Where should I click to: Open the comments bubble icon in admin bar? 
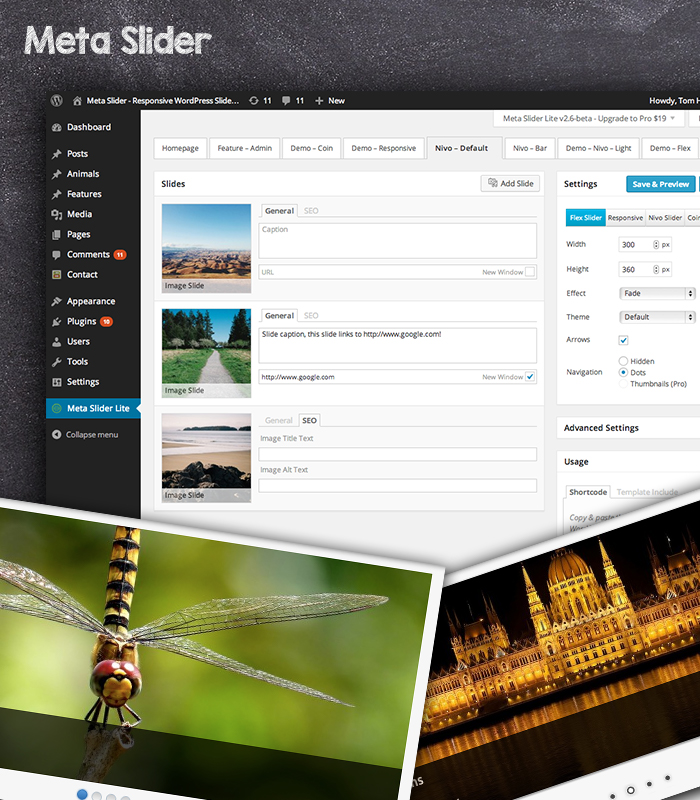pyautogui.click(x=286, y=101)
